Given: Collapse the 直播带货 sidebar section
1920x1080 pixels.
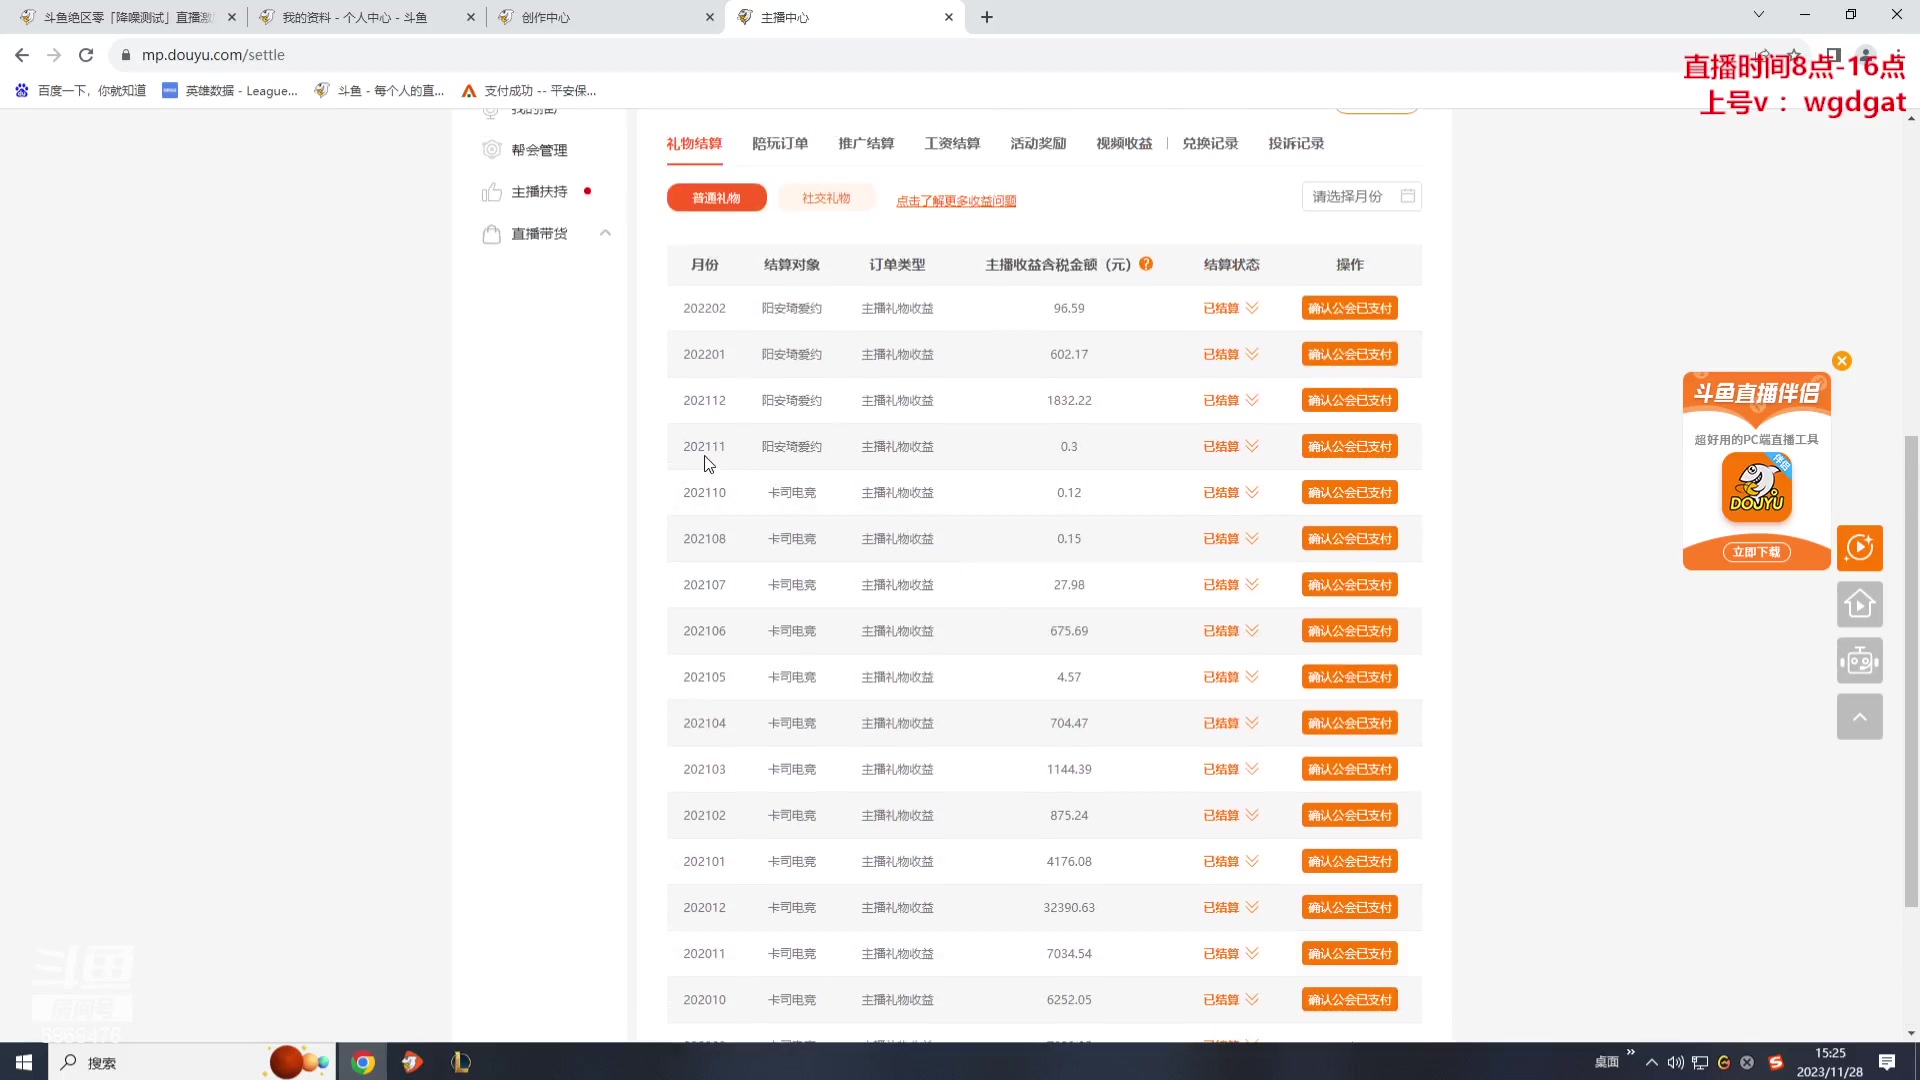Looking at the screenshot, I should pos(605,233).
